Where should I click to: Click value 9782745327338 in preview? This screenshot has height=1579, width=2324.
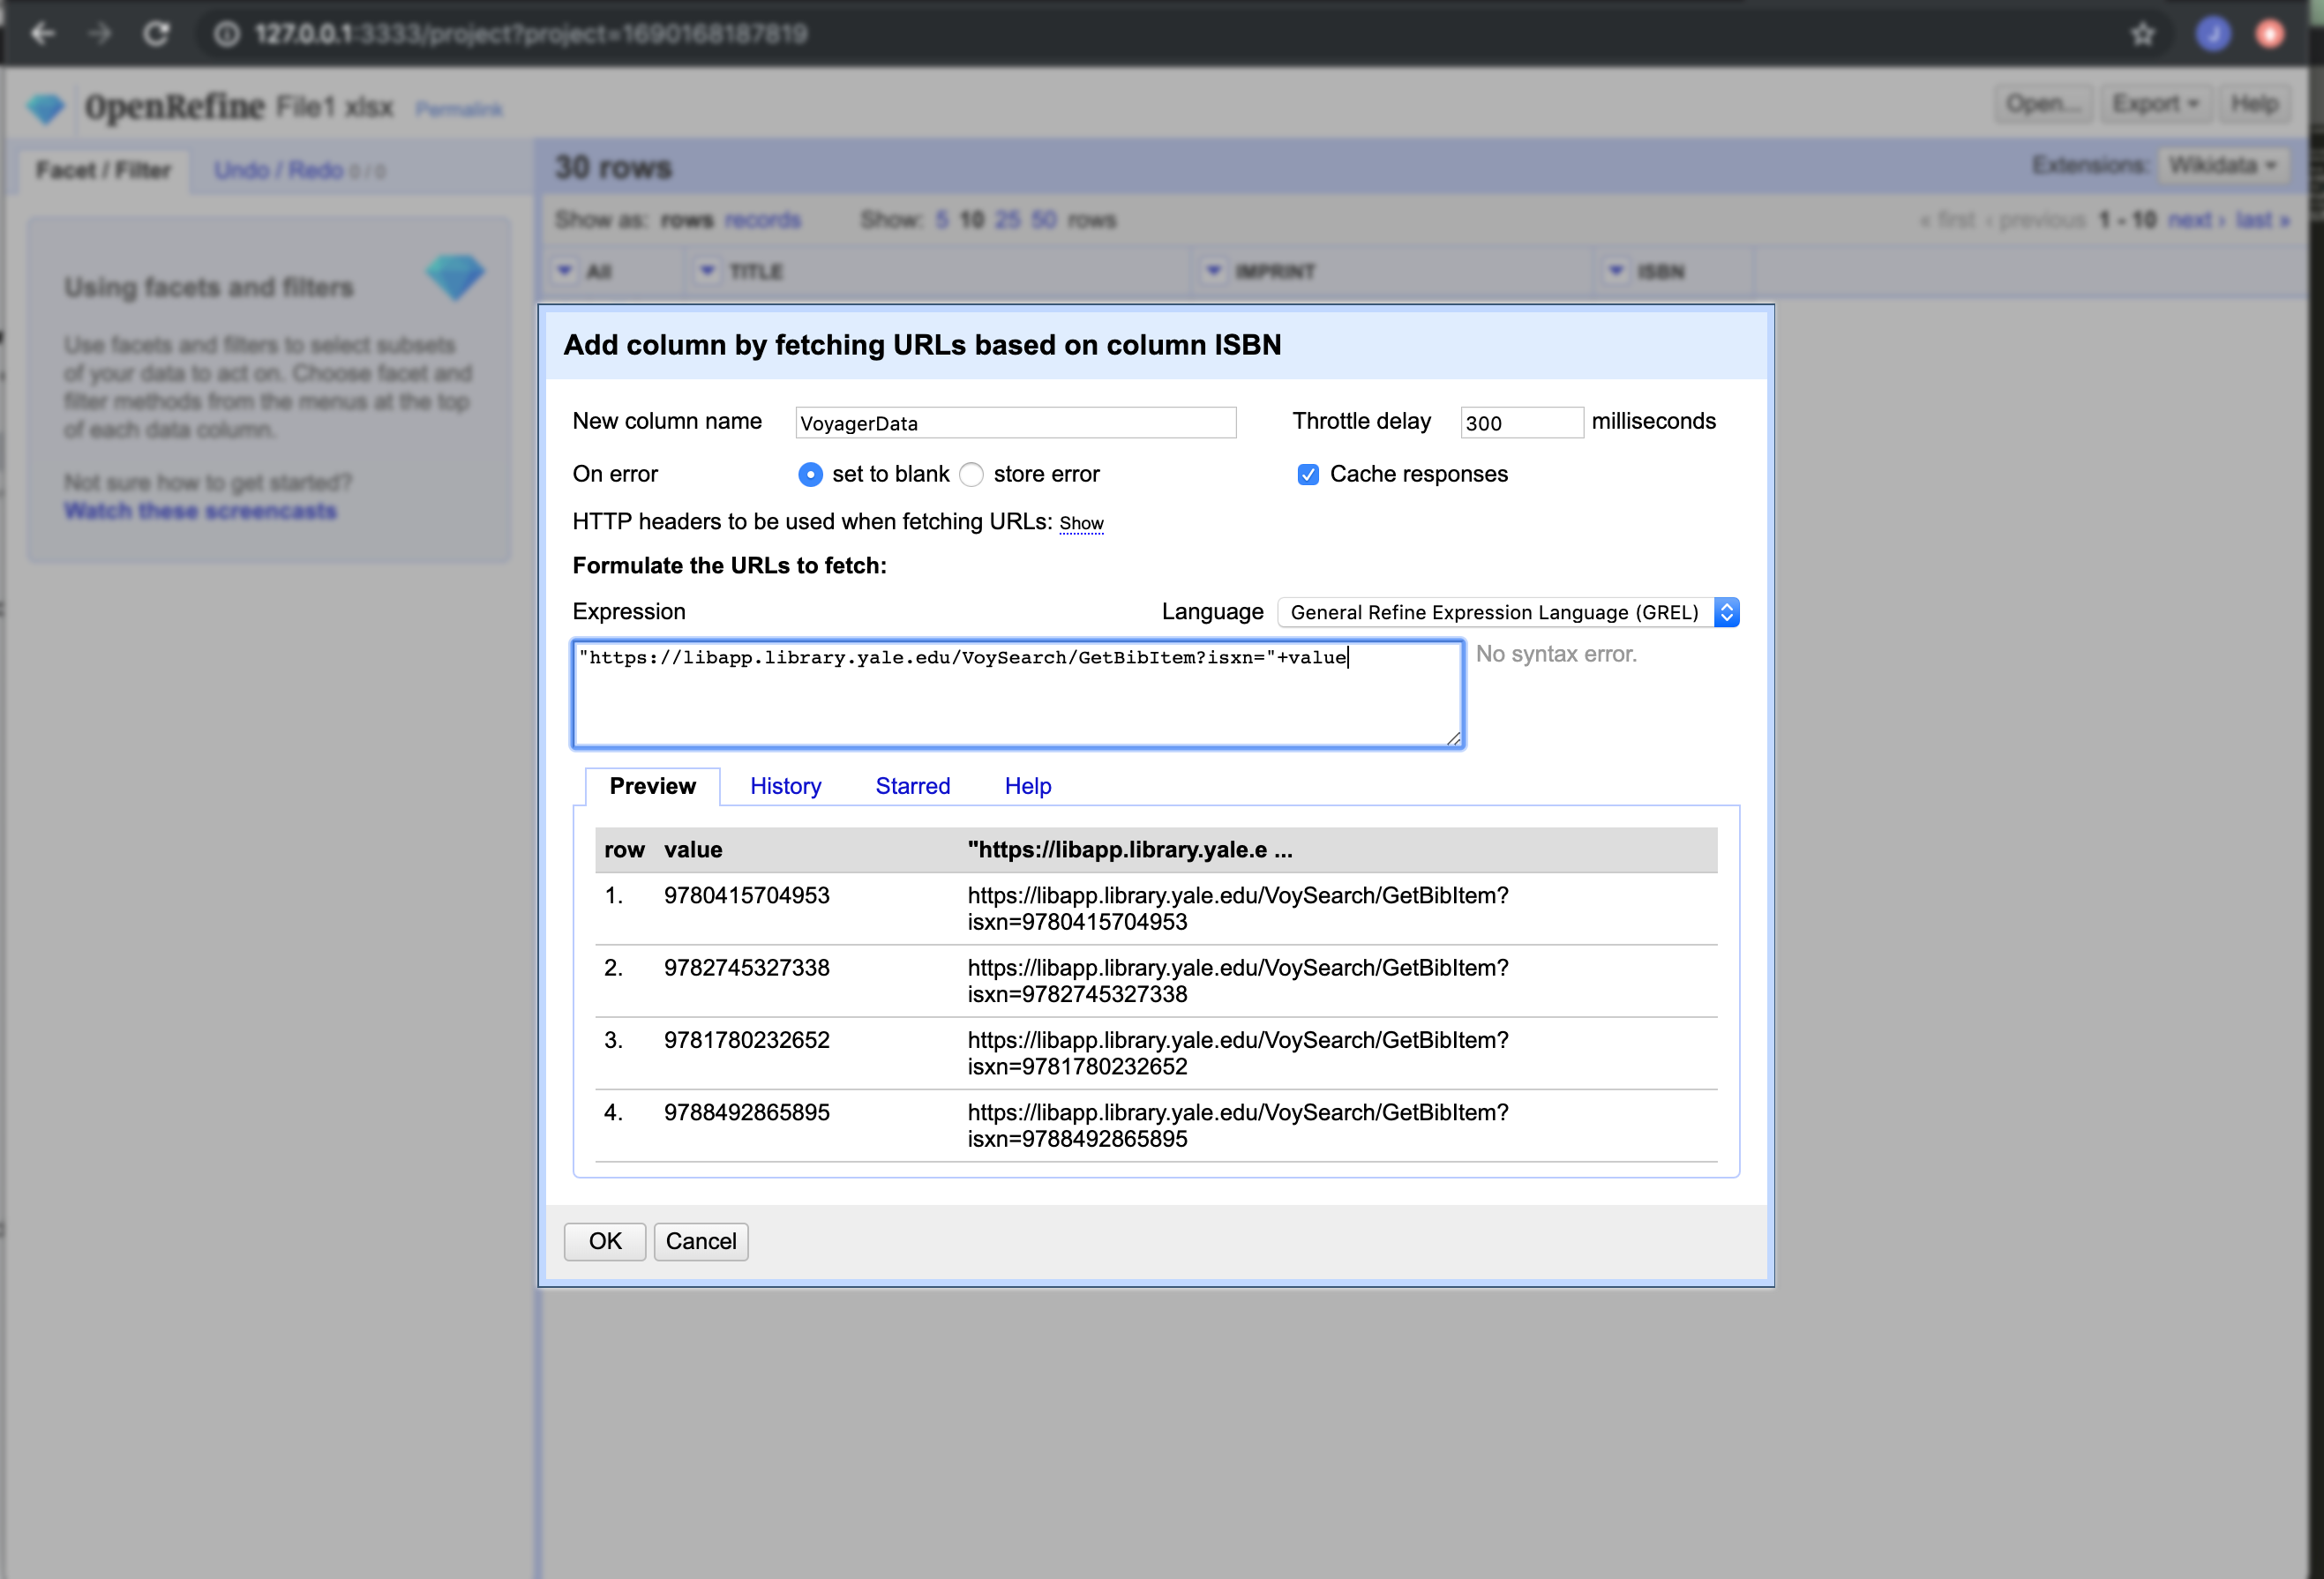[x=746, y=968]
